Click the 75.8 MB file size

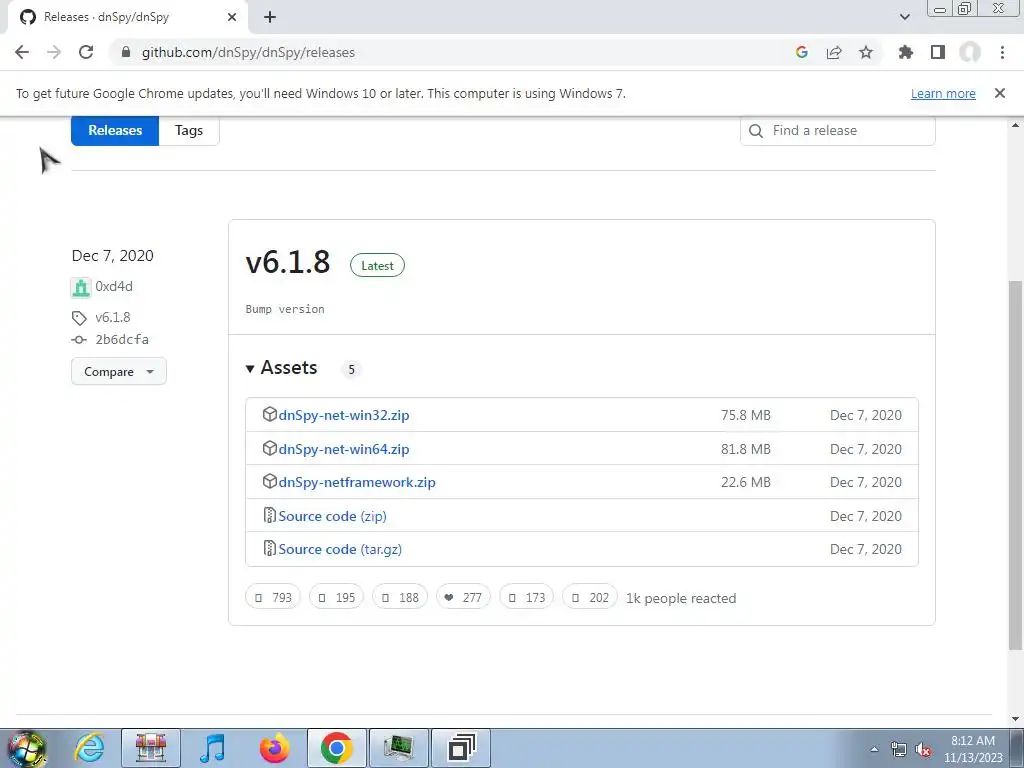[x=746, y=415]
